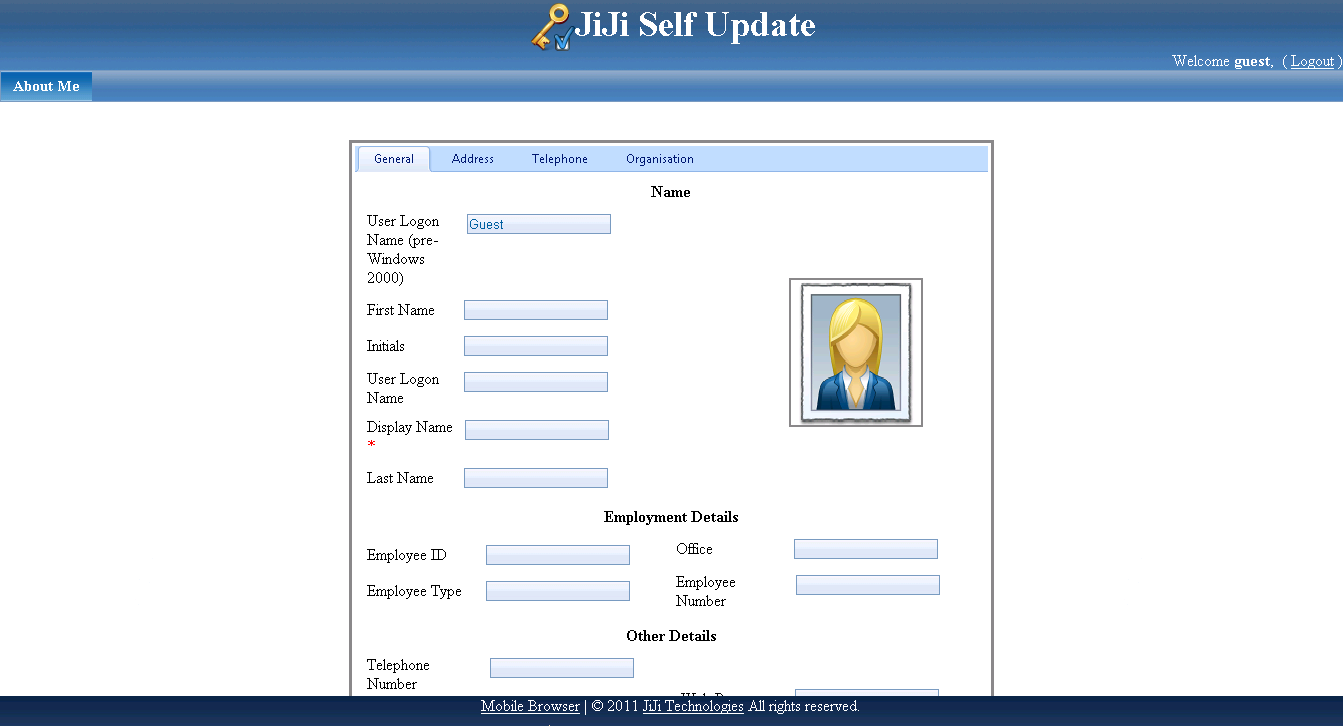Screen dimensions: 1343x726
Task: Click the JiJi key logo icon
Action: click(x=552, y=27)
